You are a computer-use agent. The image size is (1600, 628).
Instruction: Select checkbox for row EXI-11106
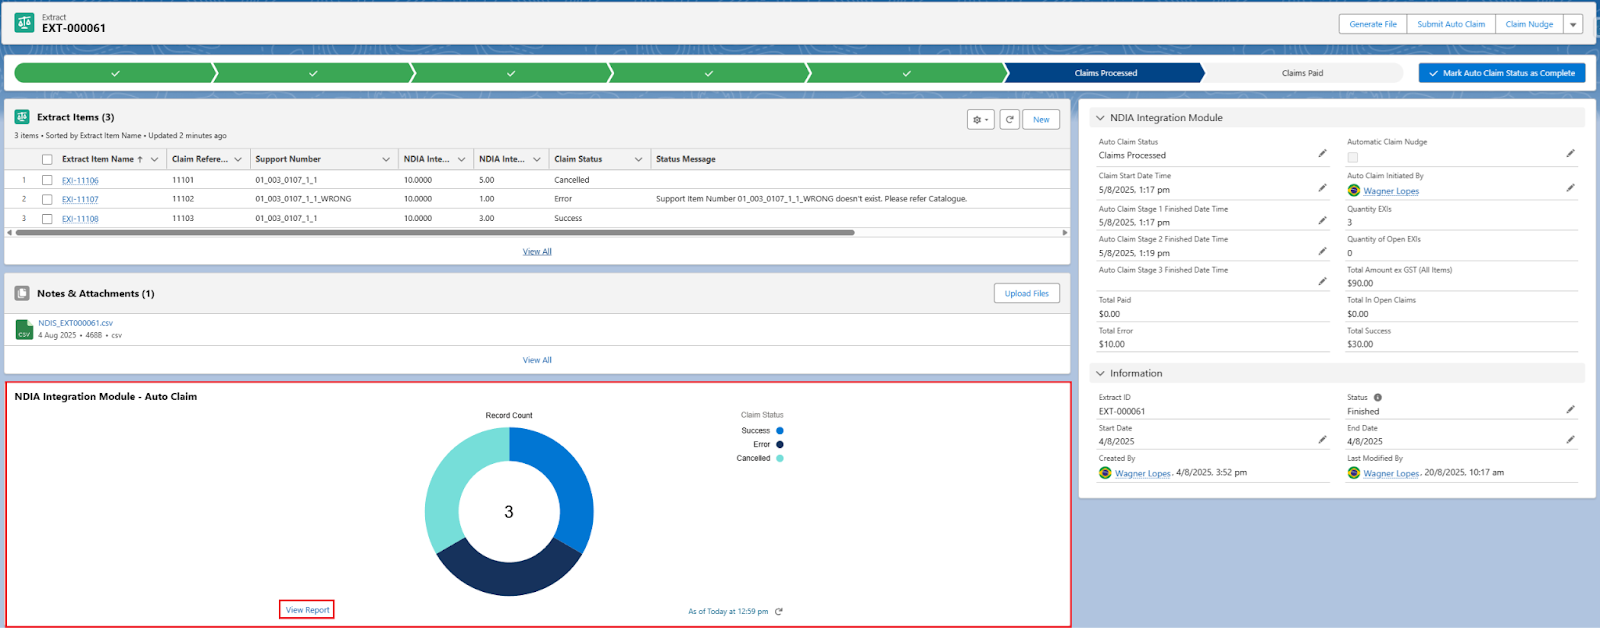pyautogui.click(x=47, y=181)
